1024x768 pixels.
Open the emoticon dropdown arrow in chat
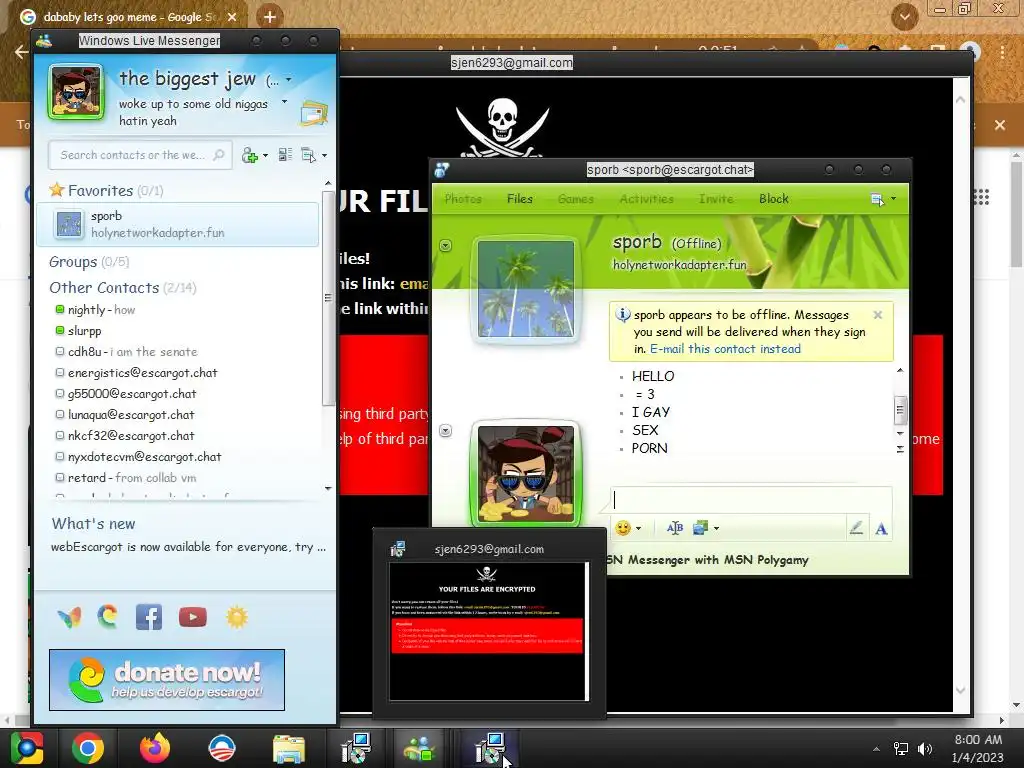pos(638,528)
